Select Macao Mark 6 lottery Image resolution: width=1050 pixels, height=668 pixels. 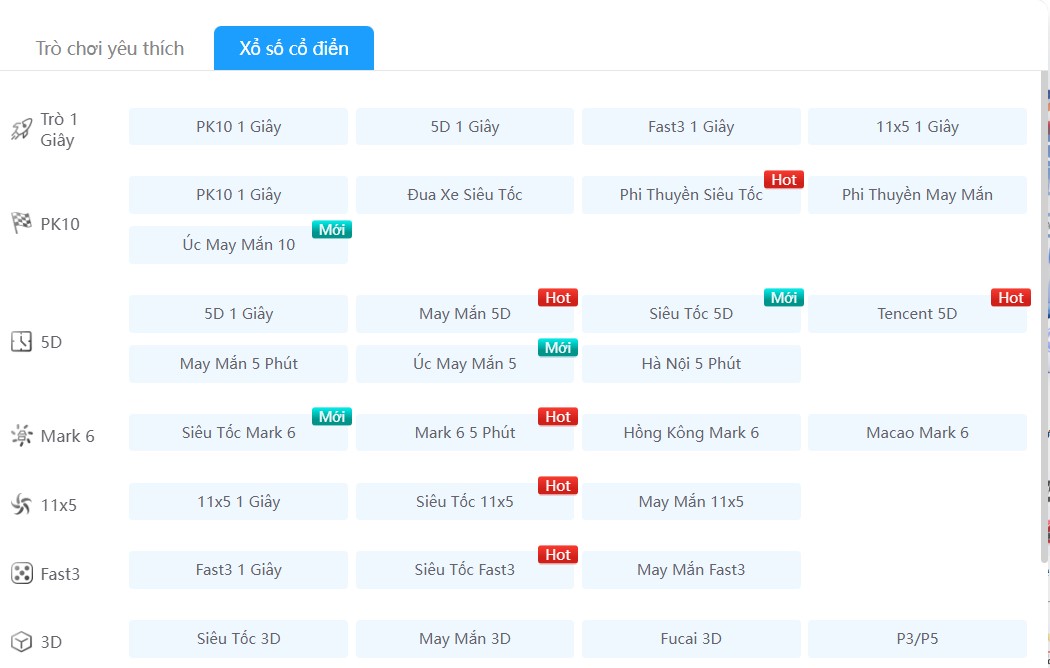coord(917,432)
